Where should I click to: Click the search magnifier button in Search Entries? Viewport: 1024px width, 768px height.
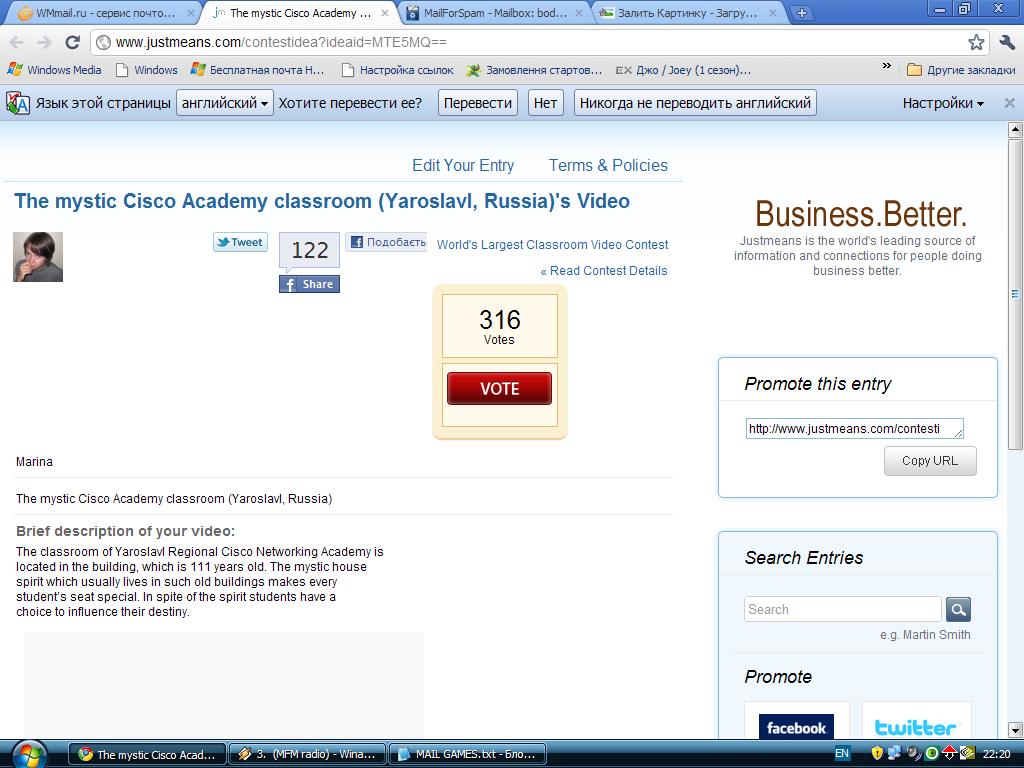point(958,609)
